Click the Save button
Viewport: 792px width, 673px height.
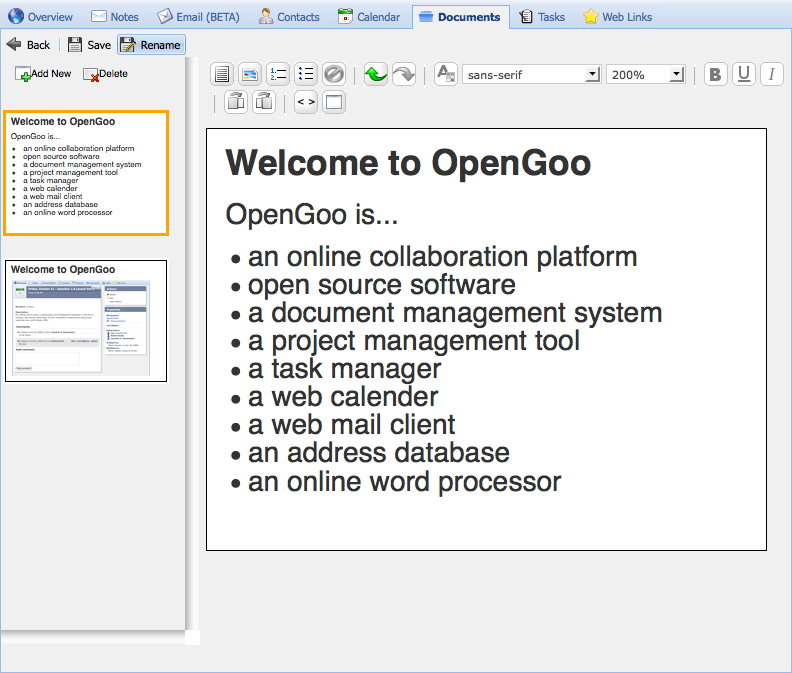(89, 45)
